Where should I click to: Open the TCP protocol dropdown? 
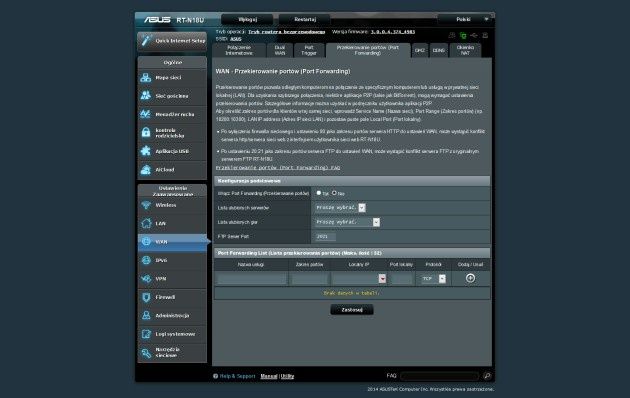434,279
